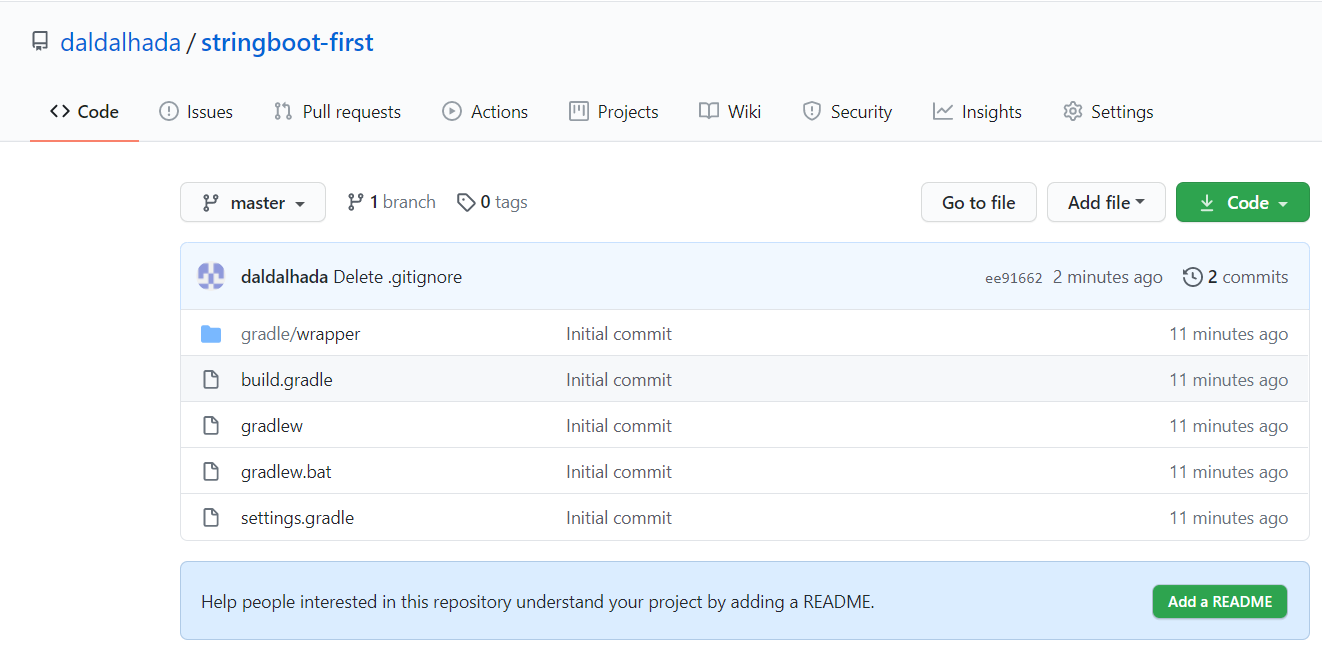This screenshot has width=1322, height=649.
Task: View the 1 branch link
Action: [391, 202]
